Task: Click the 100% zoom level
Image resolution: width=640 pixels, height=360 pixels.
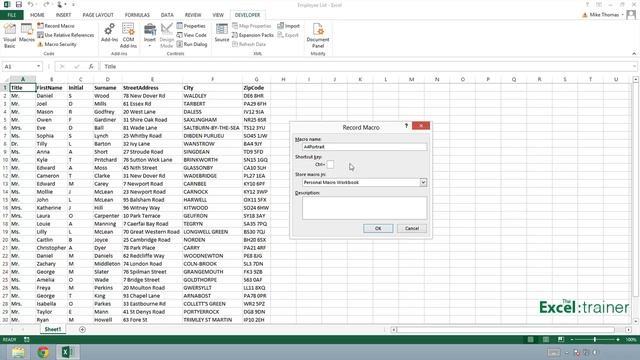Action: (x=631, y=340)
